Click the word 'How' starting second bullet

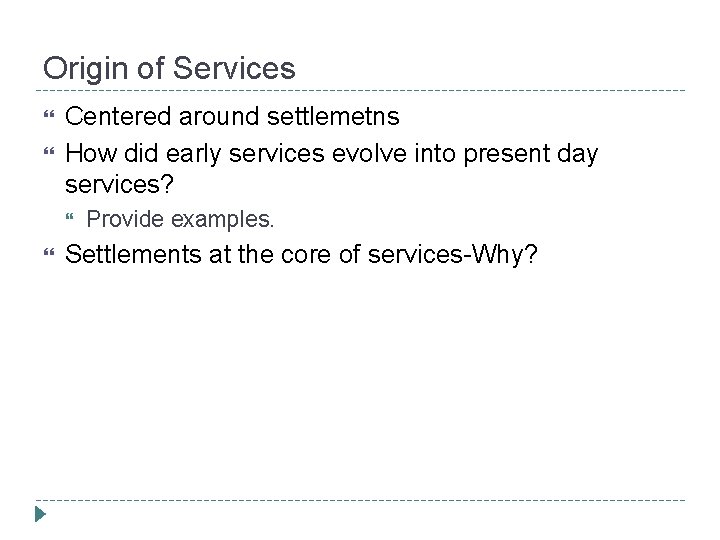point(87,154)
